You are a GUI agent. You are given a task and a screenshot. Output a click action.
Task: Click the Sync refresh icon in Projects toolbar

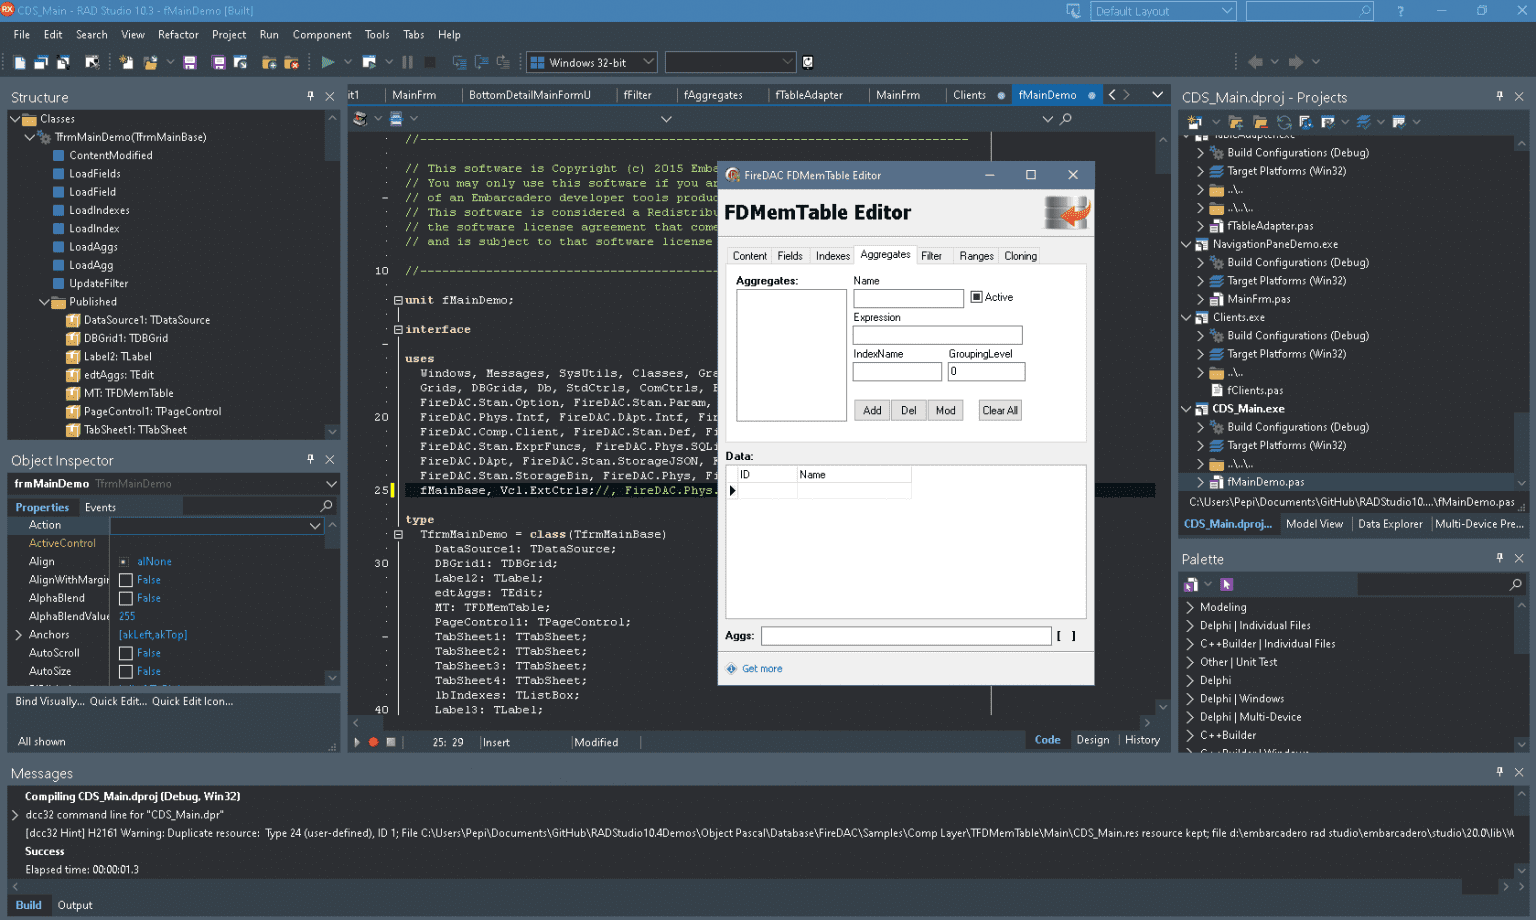pos(1284,122)
